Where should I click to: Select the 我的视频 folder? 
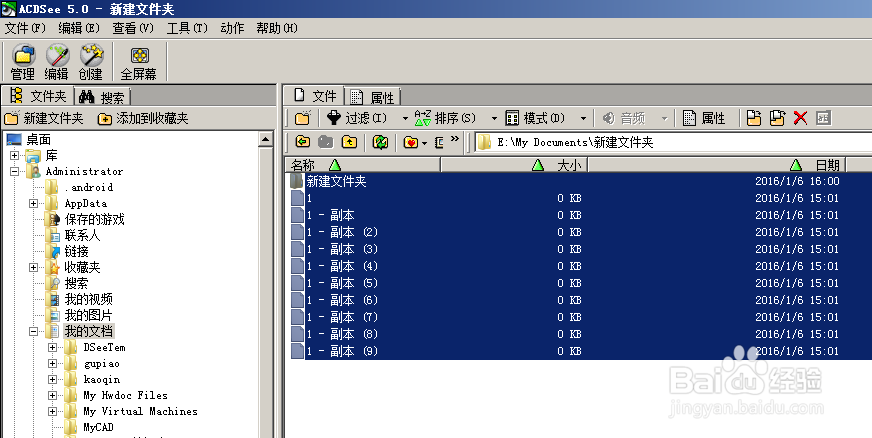(88, 299)
